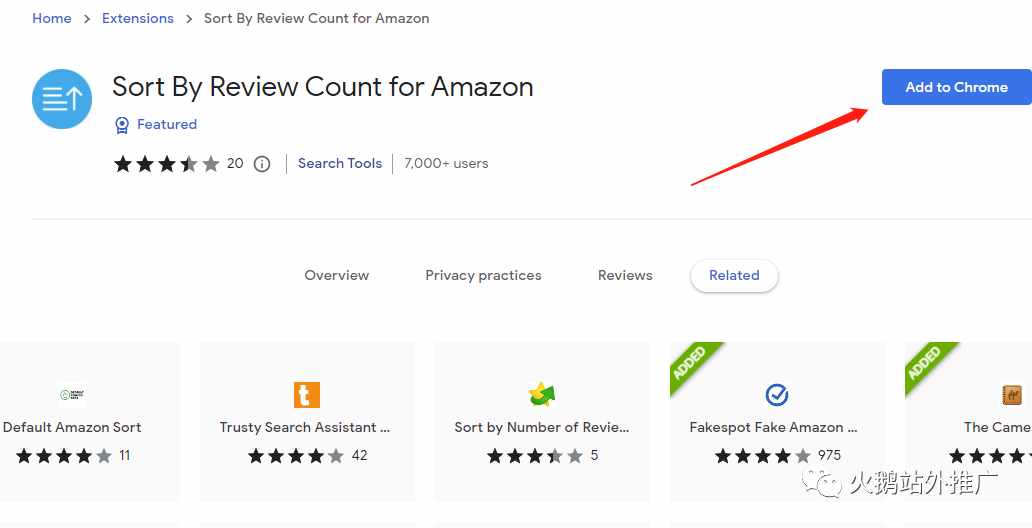This screenshot has height=528, width=1032.
Task: Click the Sort by Number of Reviews star icon
Action: 542,394
